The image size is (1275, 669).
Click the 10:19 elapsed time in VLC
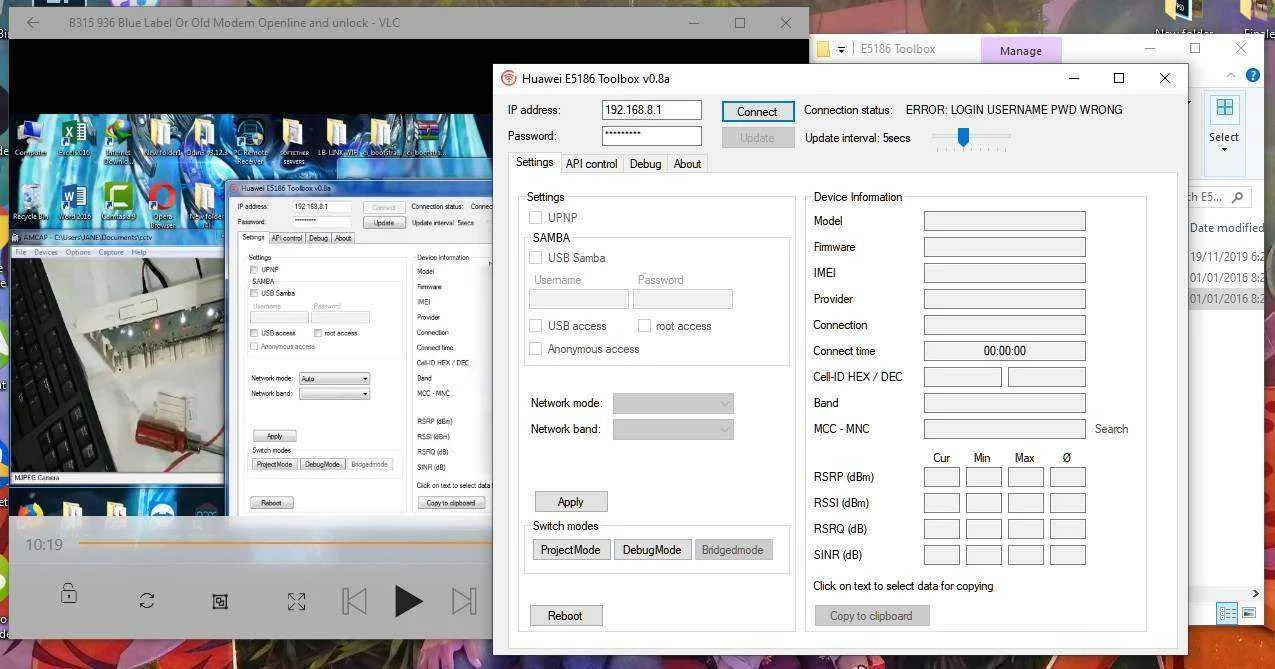[x=44, y=545]
